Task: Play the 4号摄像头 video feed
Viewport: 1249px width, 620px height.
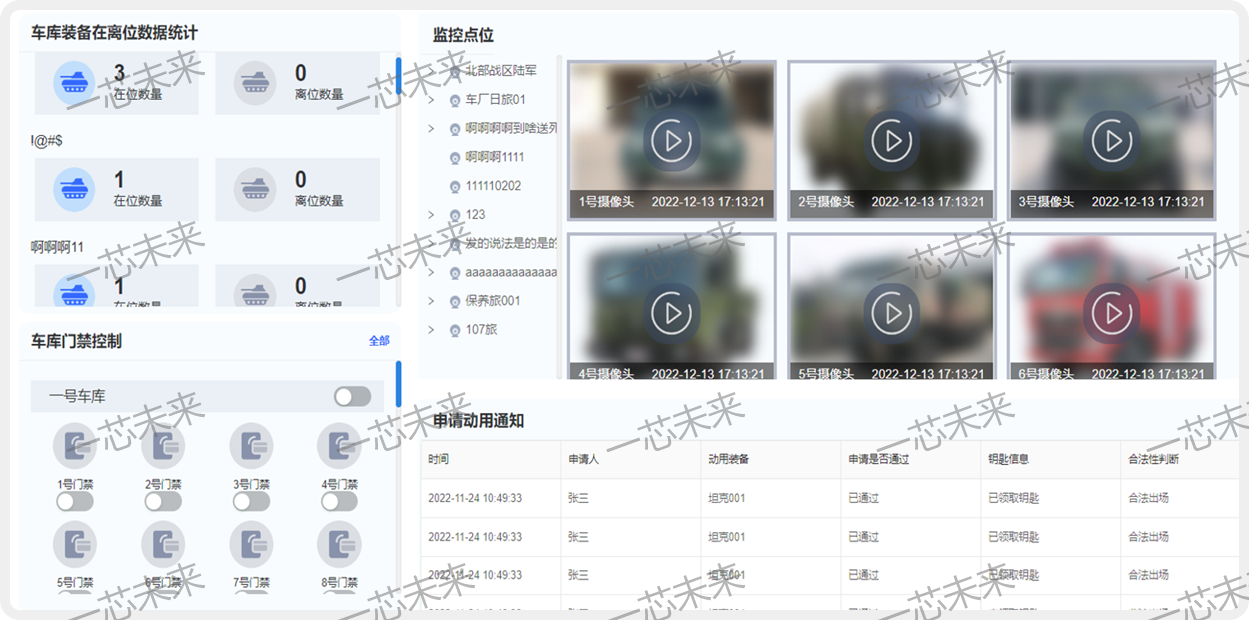Action: pos(672,313)
